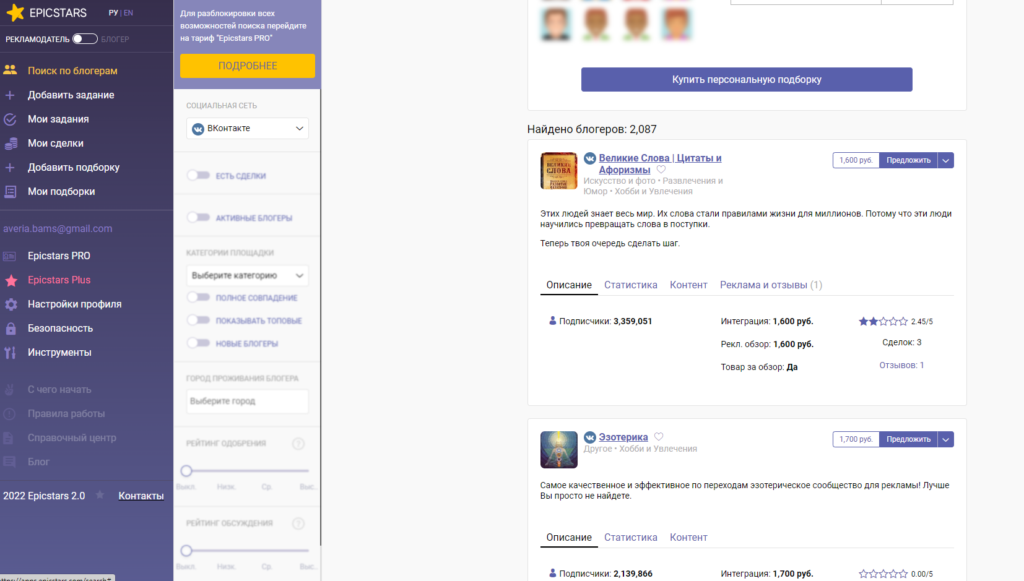Turn on Новые блогеры toggle
This screenshot has width=1024, height=581.
pos(199,343)
